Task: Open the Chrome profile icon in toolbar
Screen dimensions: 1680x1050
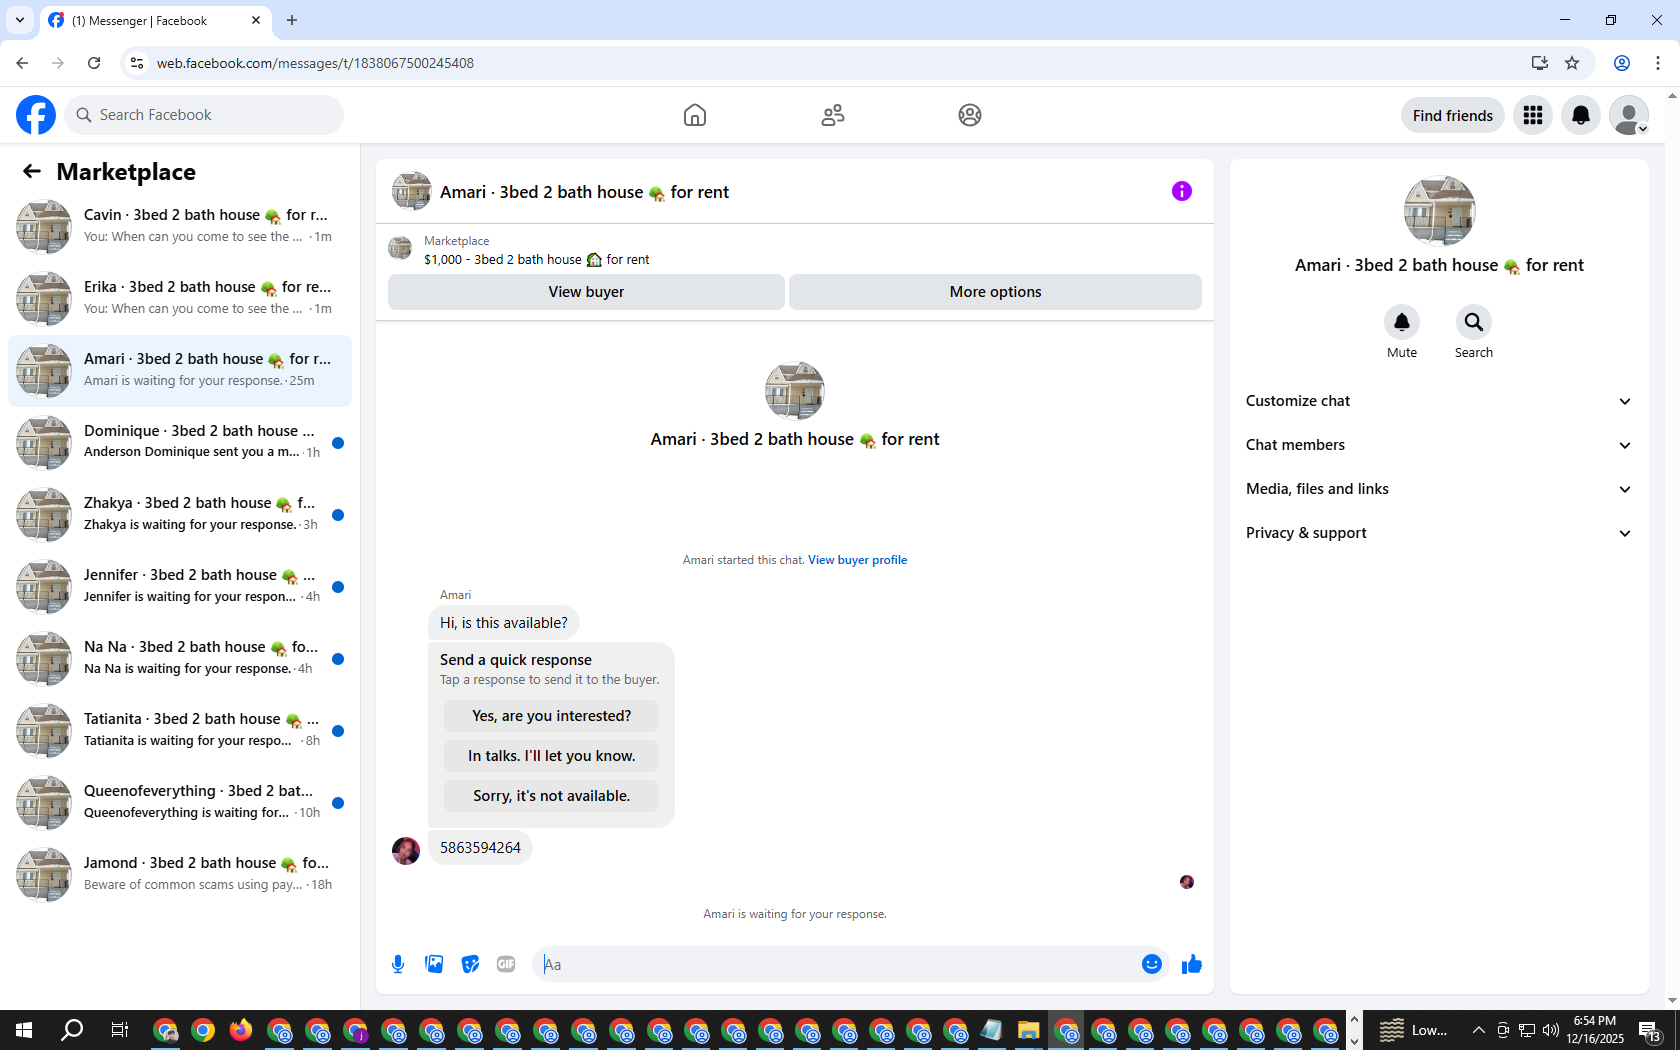Action: [x=1622, y=63]
